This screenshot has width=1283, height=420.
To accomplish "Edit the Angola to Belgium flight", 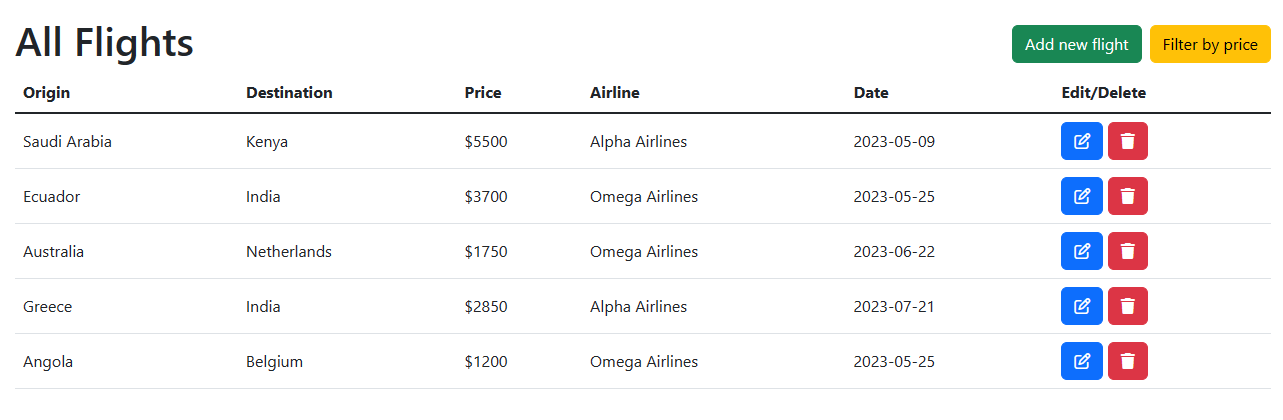I will click(x=1081, y=361).
